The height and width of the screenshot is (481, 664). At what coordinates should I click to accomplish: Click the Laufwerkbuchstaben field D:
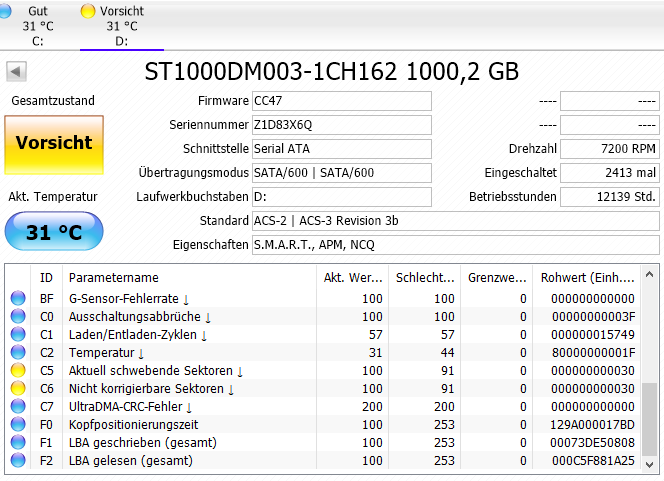pyautogui.click(x=342, y=197)
